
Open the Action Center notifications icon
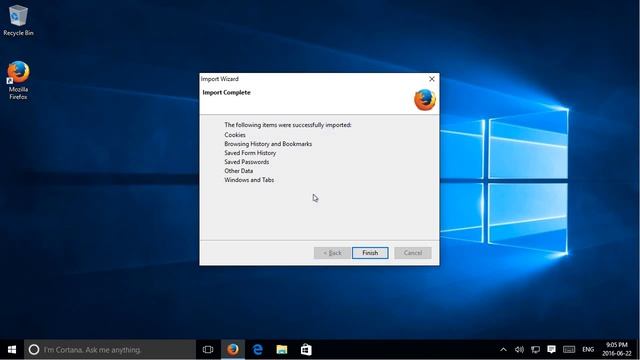(x=551, y=349)
